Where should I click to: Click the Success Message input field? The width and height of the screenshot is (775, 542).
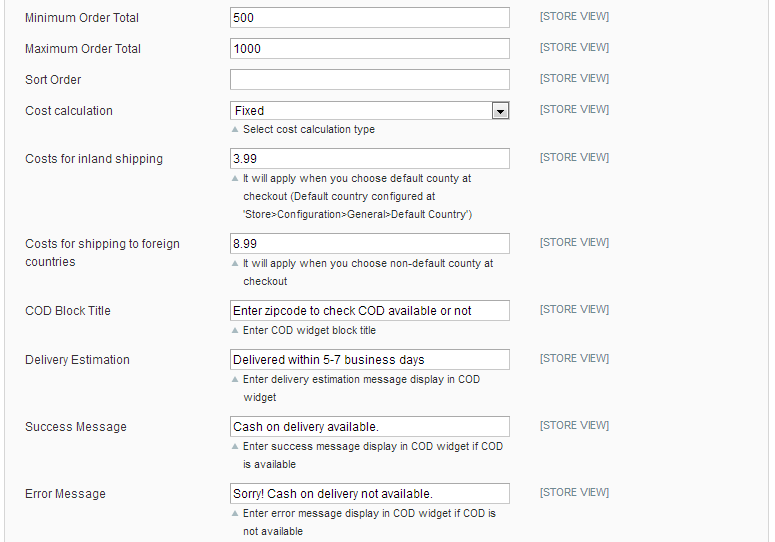coord(369,427)
